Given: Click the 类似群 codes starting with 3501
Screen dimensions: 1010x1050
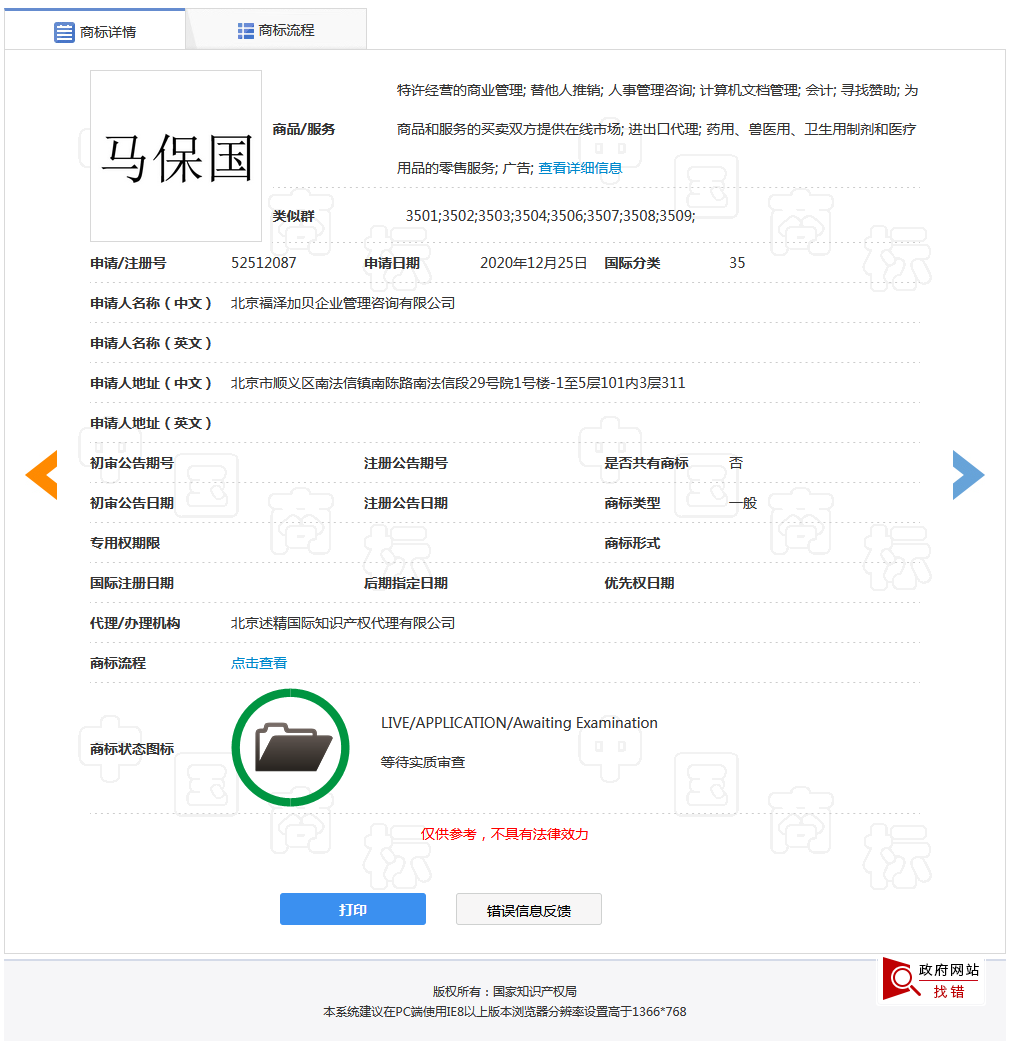Looking at the screenshot, I should pyautogui.click(x=550, y=216).
